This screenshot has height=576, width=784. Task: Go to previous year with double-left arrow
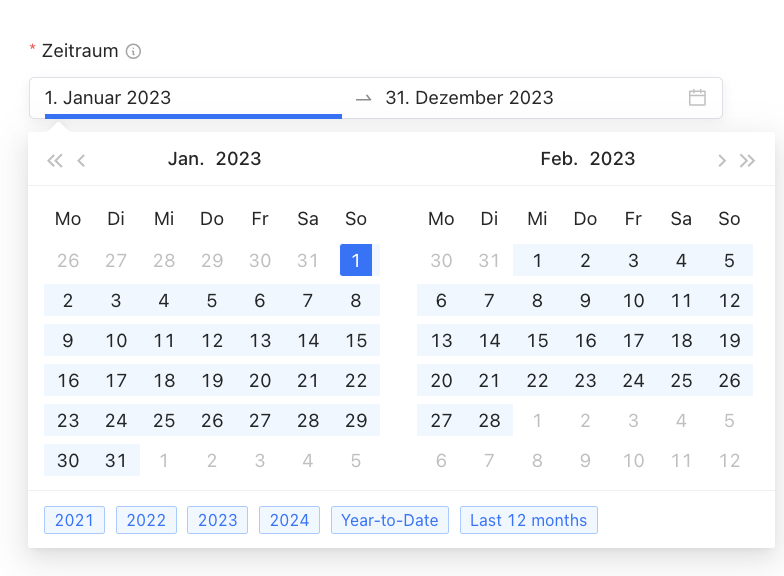click(55, 160)
